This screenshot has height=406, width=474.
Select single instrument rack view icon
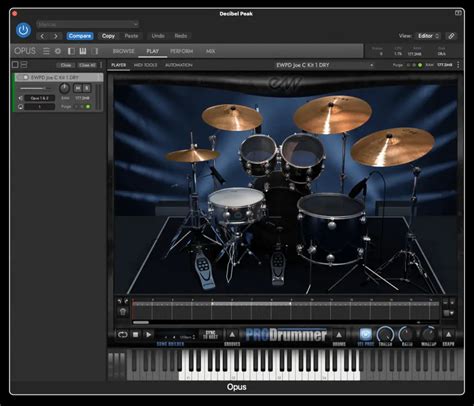click(x=15, y=64)
